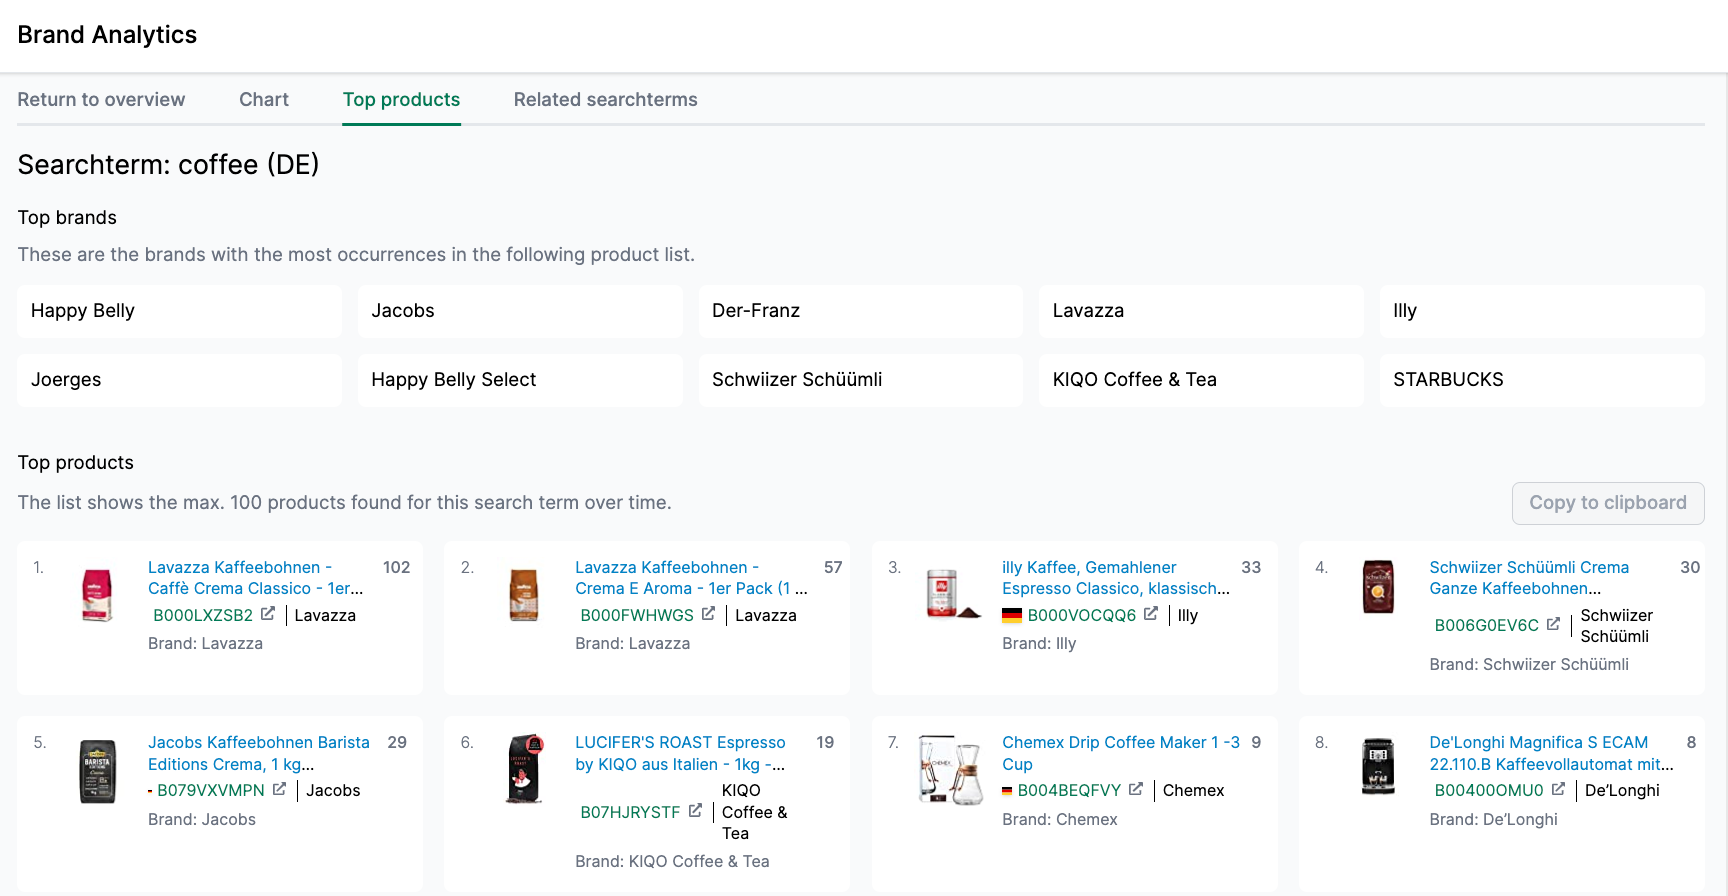Click the 'Brand: Illy' label
This screenshot has width=1728, height=896.
pos(1039,643)
